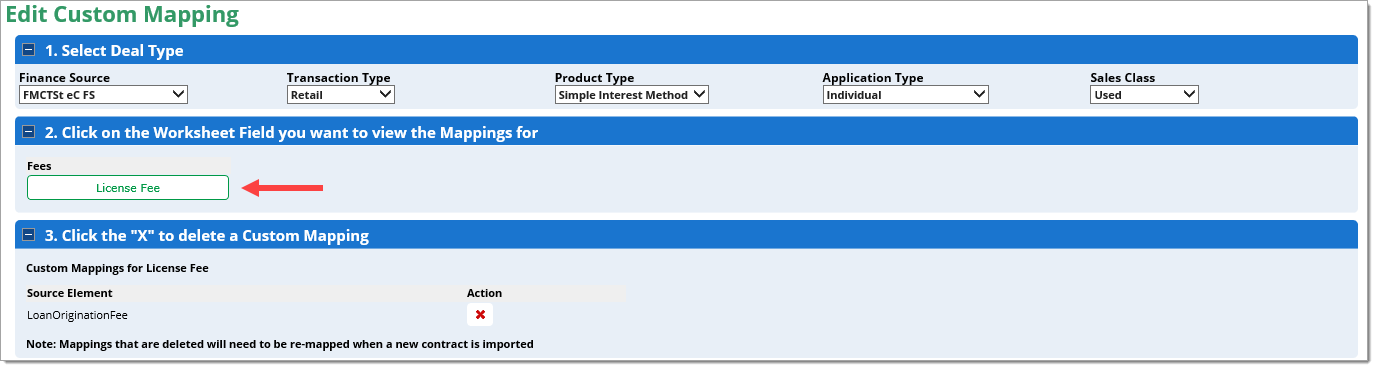Screen dimensions: 1375x368
Task: Click the red arrow pointing at License Fee
Action: click(284, 187)
